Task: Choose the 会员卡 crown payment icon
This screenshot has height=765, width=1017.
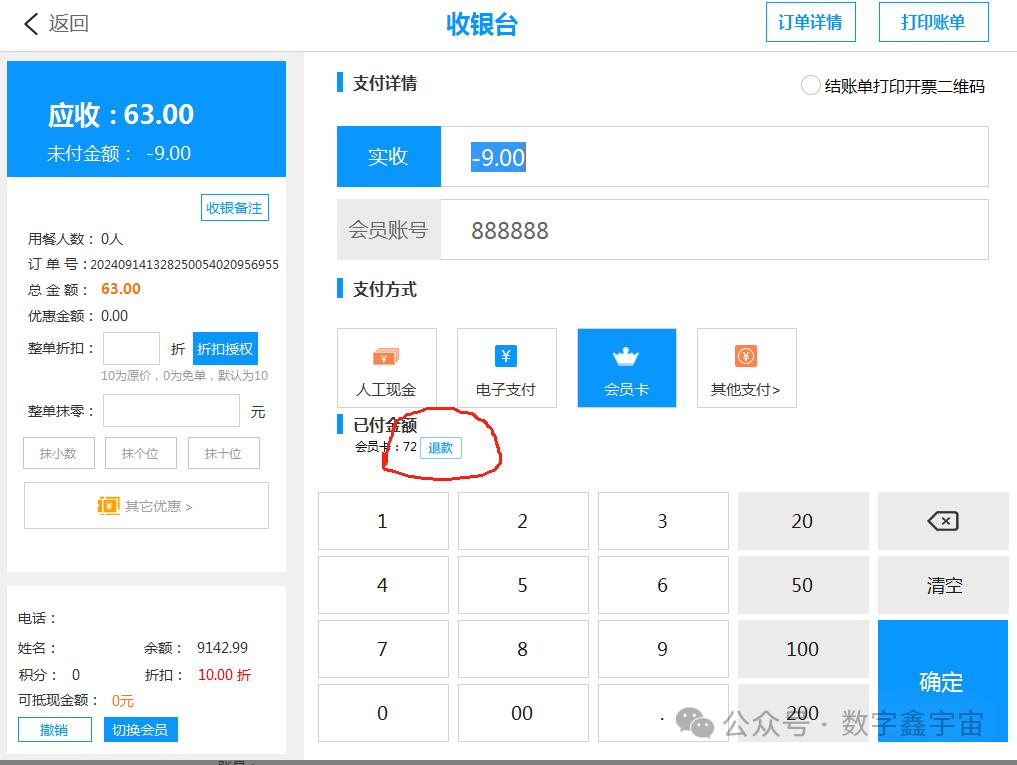Action: pos(626,356)
